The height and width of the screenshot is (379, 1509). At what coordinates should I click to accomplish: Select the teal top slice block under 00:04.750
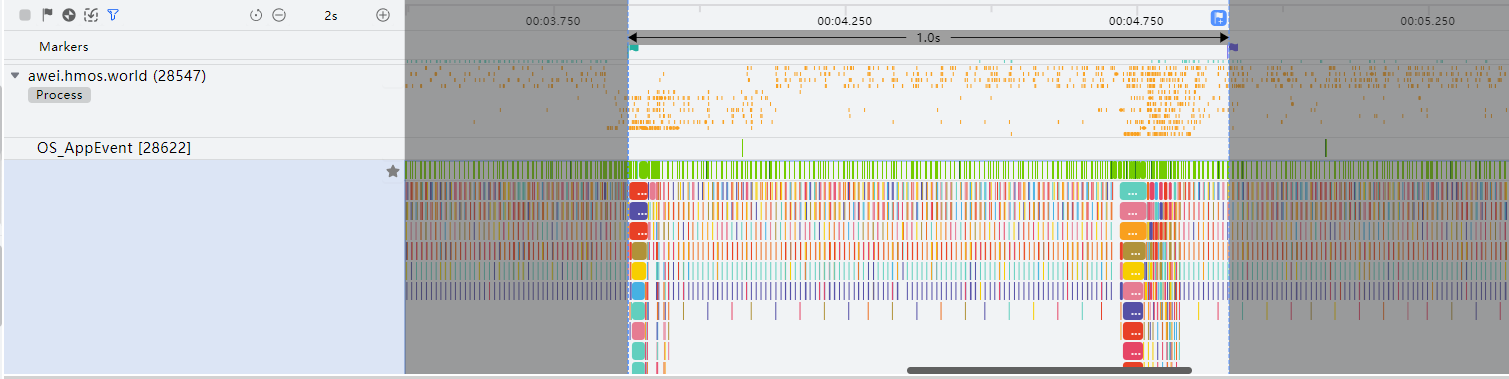1132,191
